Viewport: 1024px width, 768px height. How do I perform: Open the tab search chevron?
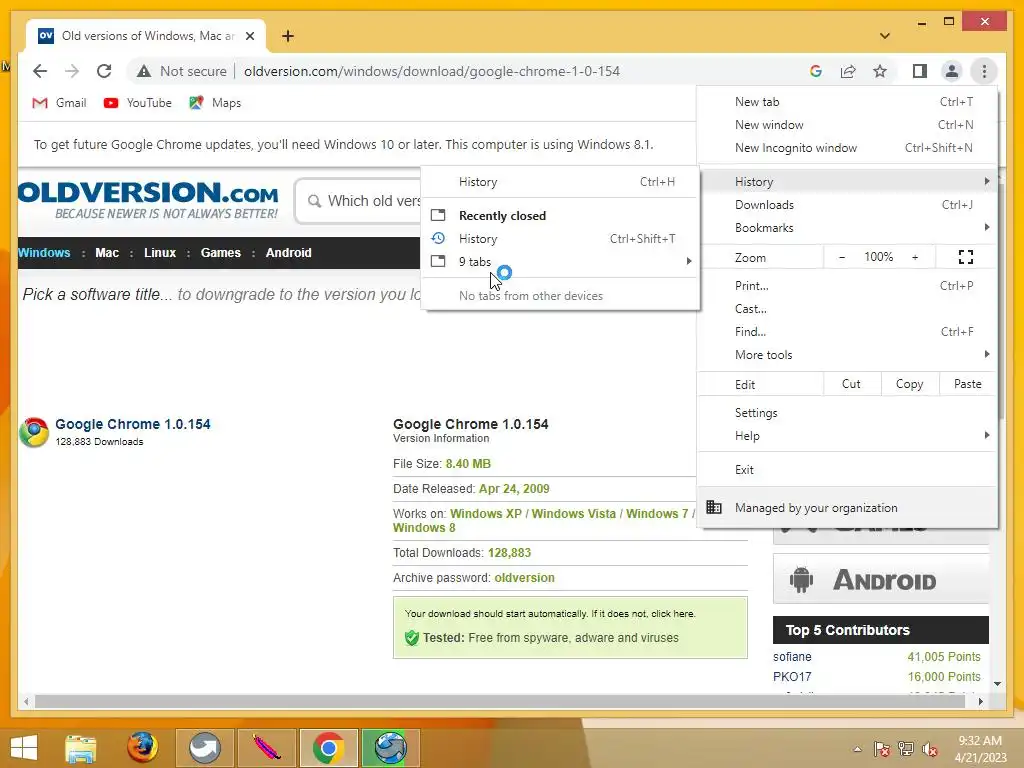pyautogui.click(x=885, y=36)
